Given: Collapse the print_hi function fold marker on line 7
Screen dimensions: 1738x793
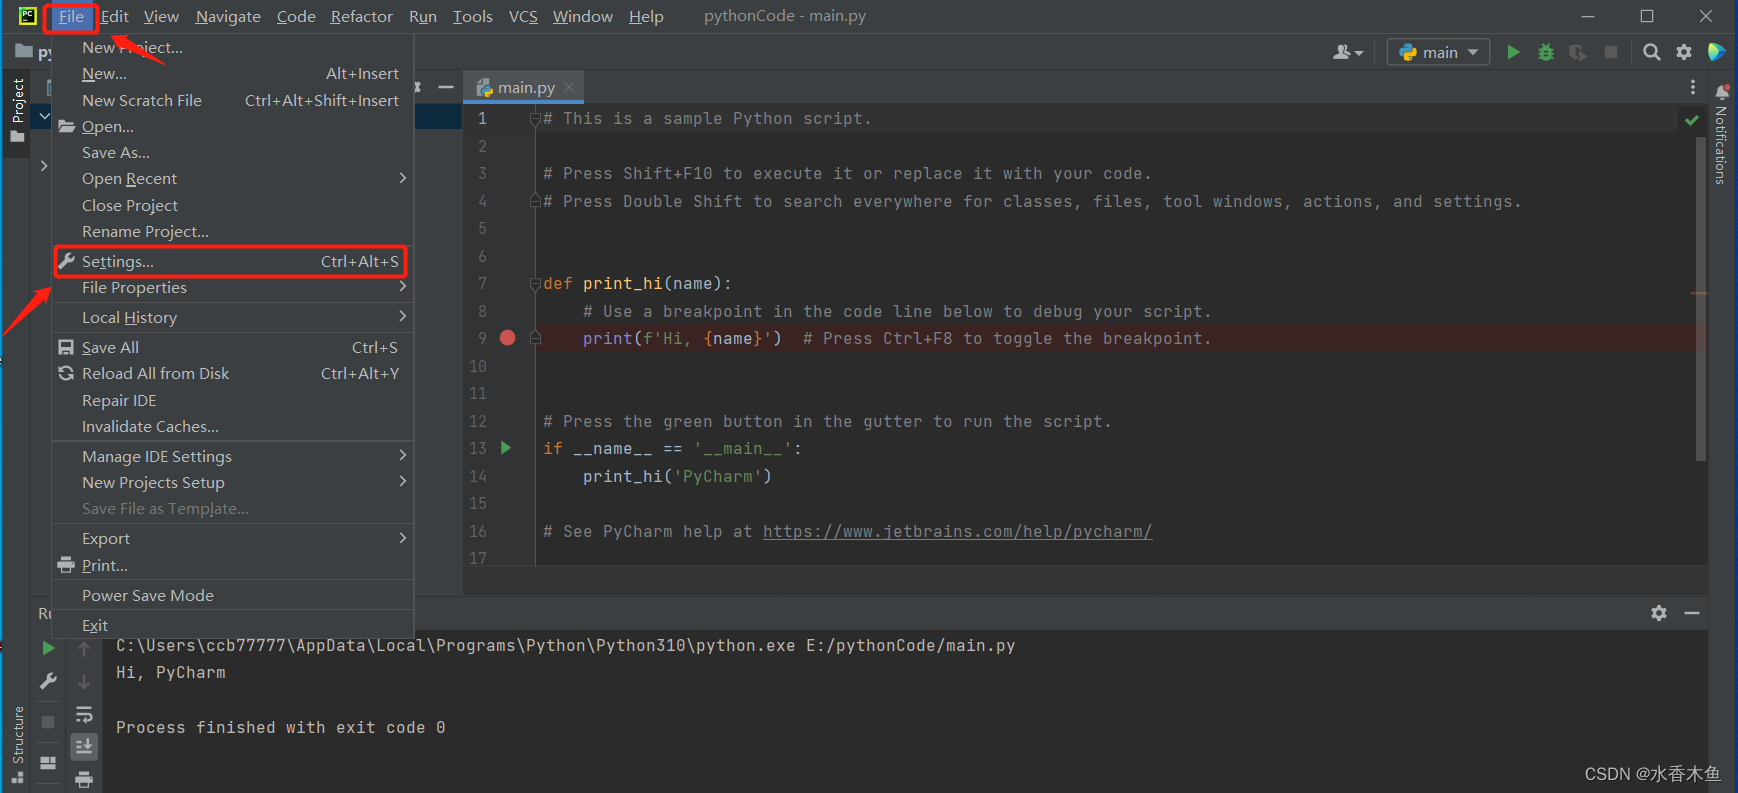Looking at the screenshot, I should point(535,284).
